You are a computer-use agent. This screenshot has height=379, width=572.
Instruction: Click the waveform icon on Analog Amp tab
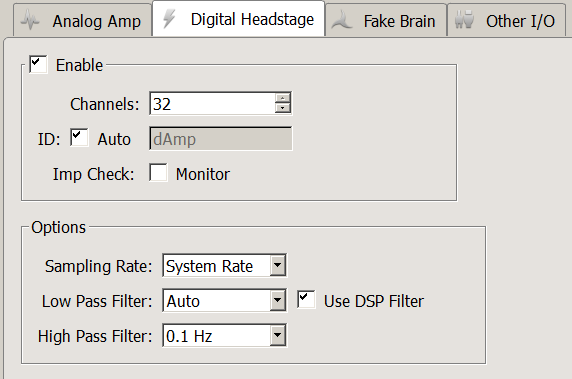click(x=30, y=20)
